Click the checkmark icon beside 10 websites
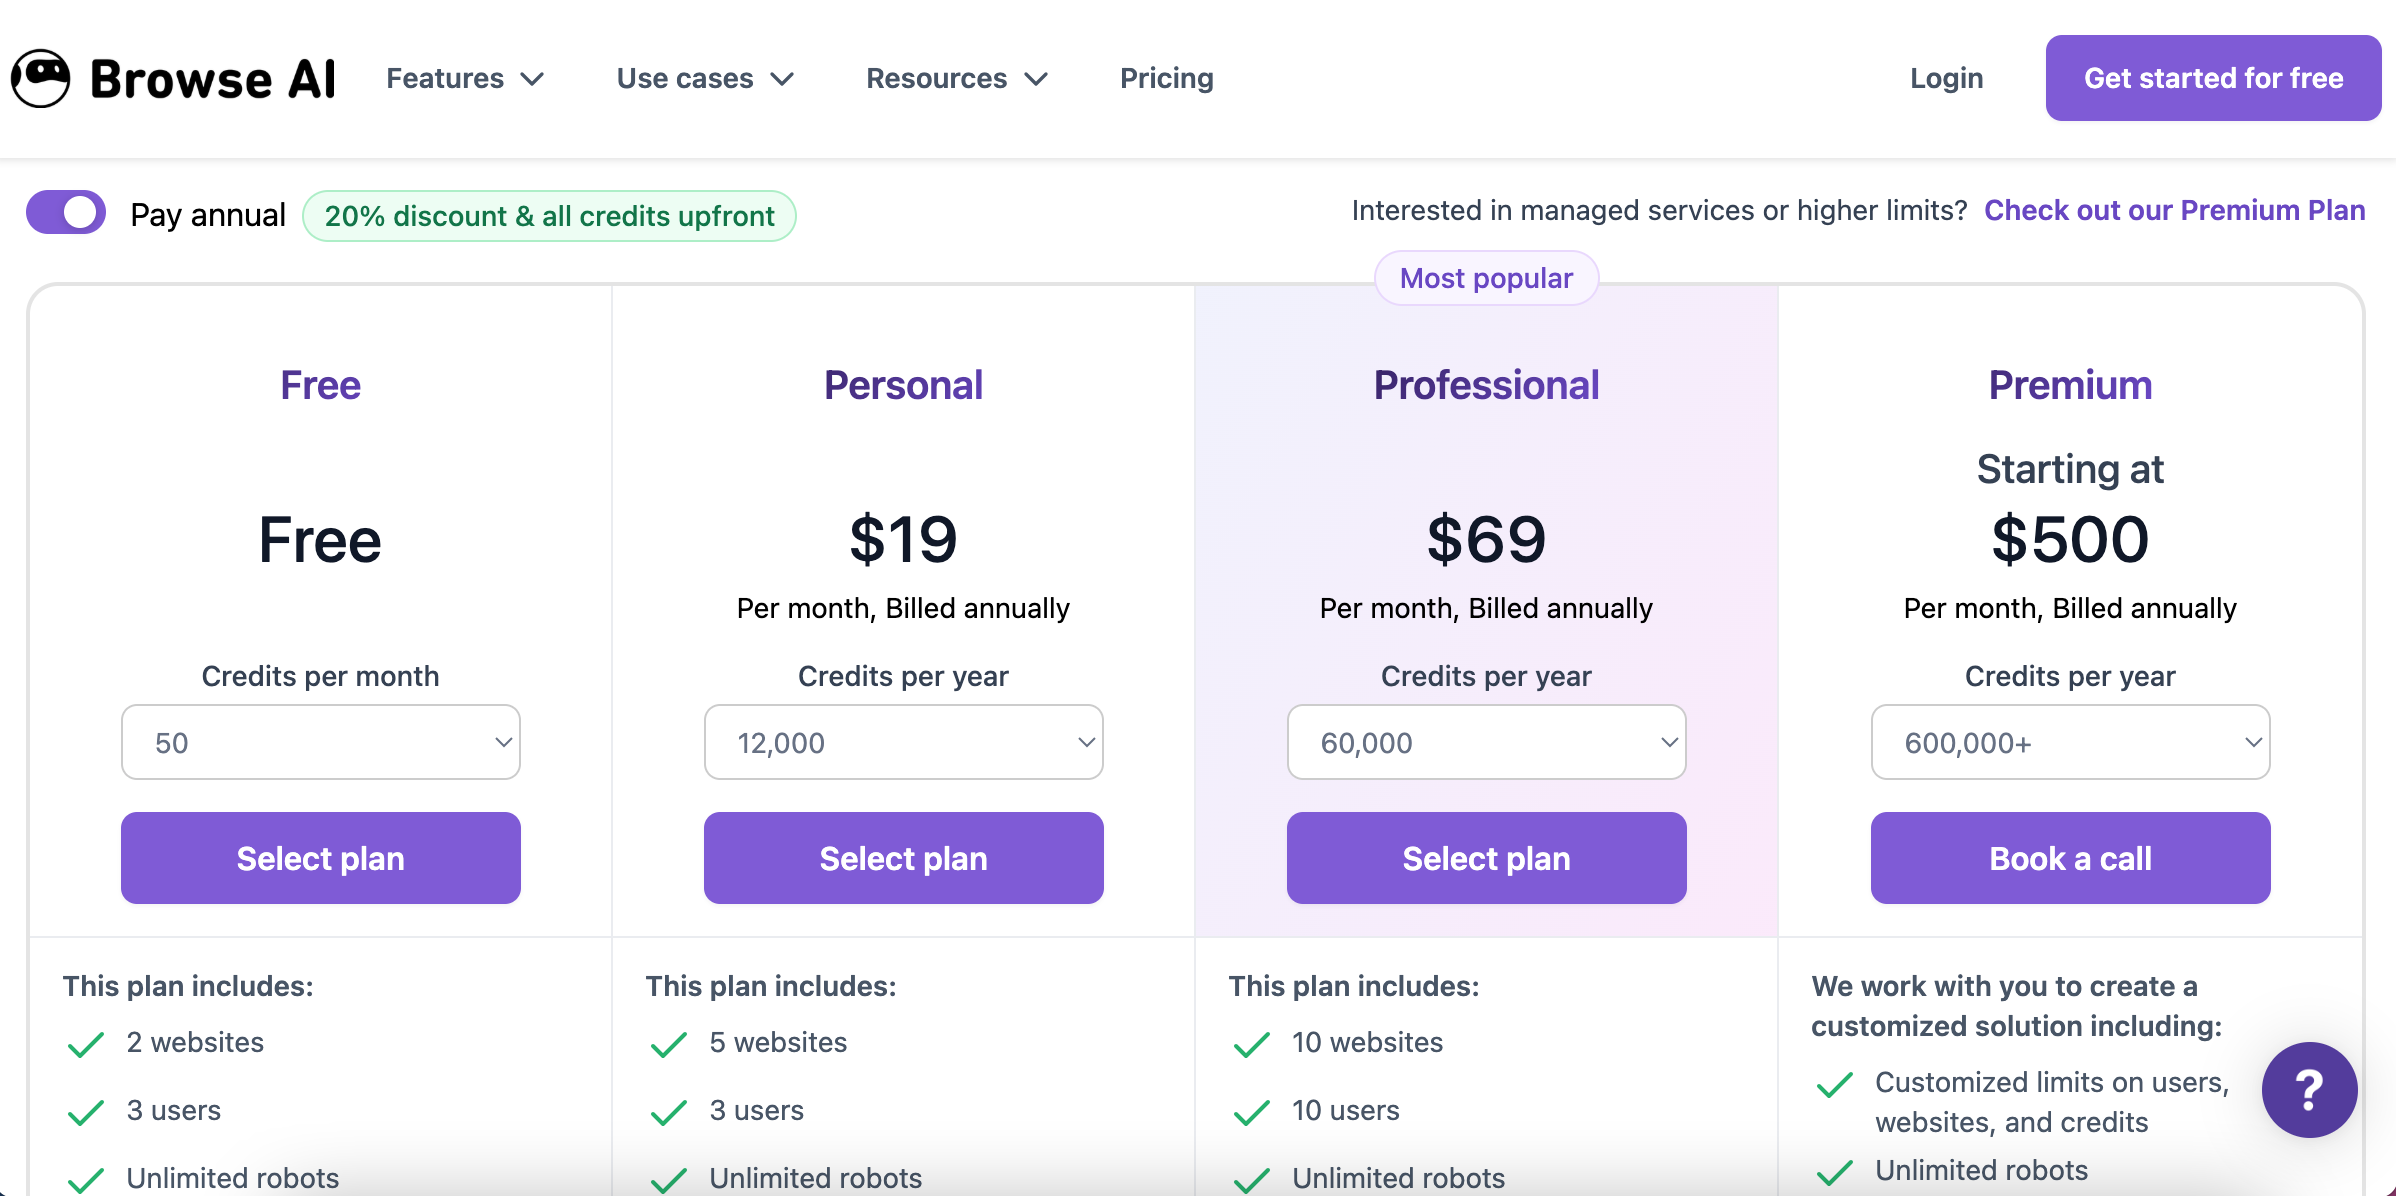 pos(1252,1044)
